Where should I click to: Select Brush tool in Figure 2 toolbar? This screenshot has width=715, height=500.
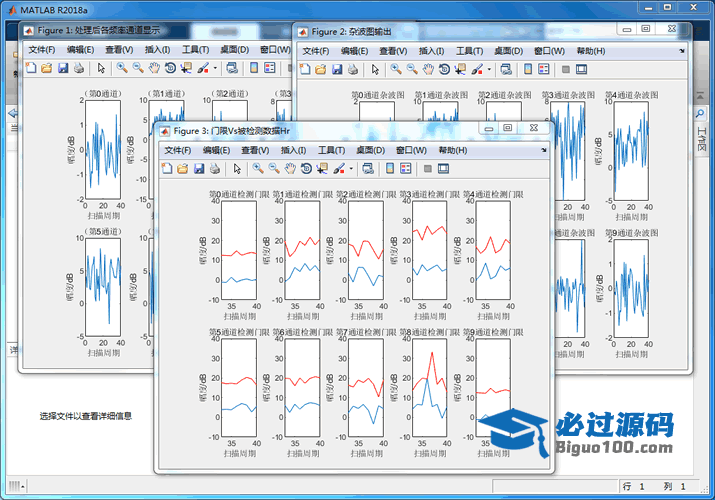(477, 69)
